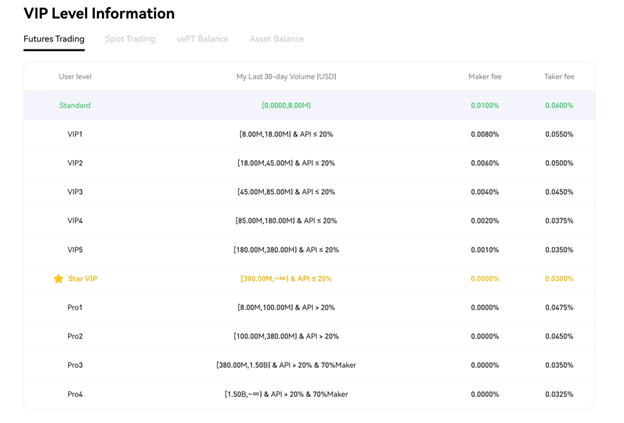The height and width of the screenshot is (423, 624).
Task: Switch to the Asset Balance tab
Action: point(277,39)
